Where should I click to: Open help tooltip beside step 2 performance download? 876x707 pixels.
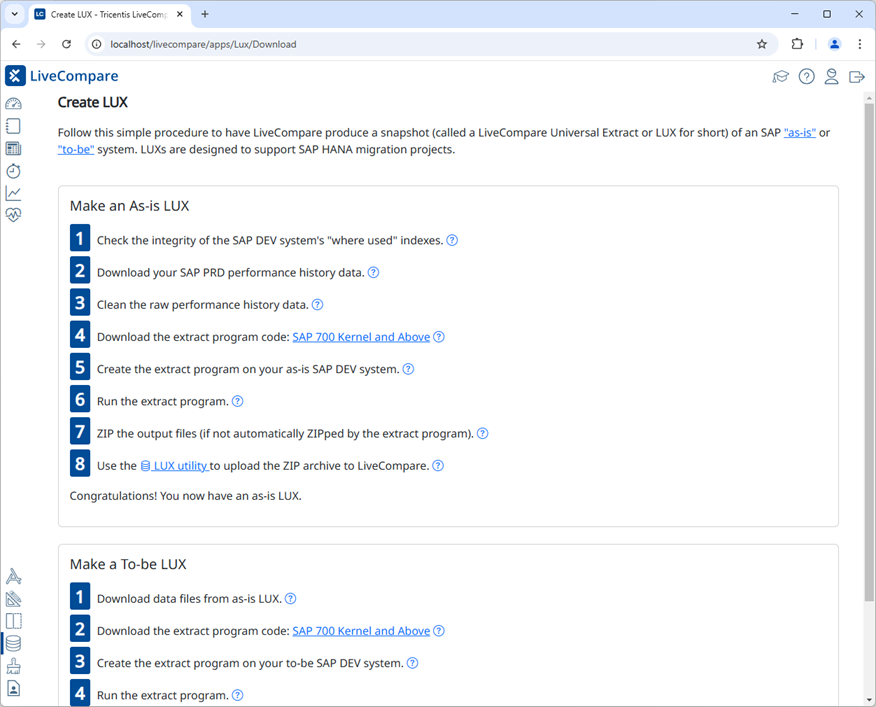[373, 271]
